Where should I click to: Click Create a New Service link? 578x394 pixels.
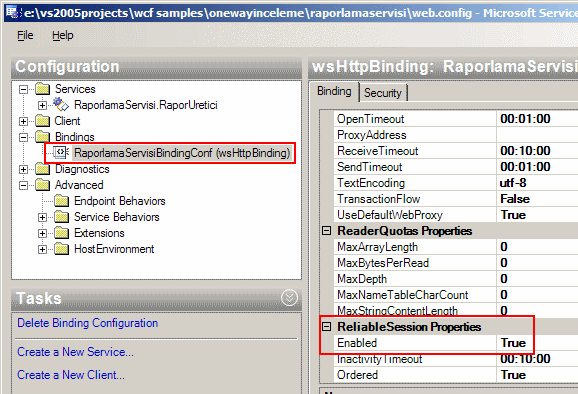(75, 352)
